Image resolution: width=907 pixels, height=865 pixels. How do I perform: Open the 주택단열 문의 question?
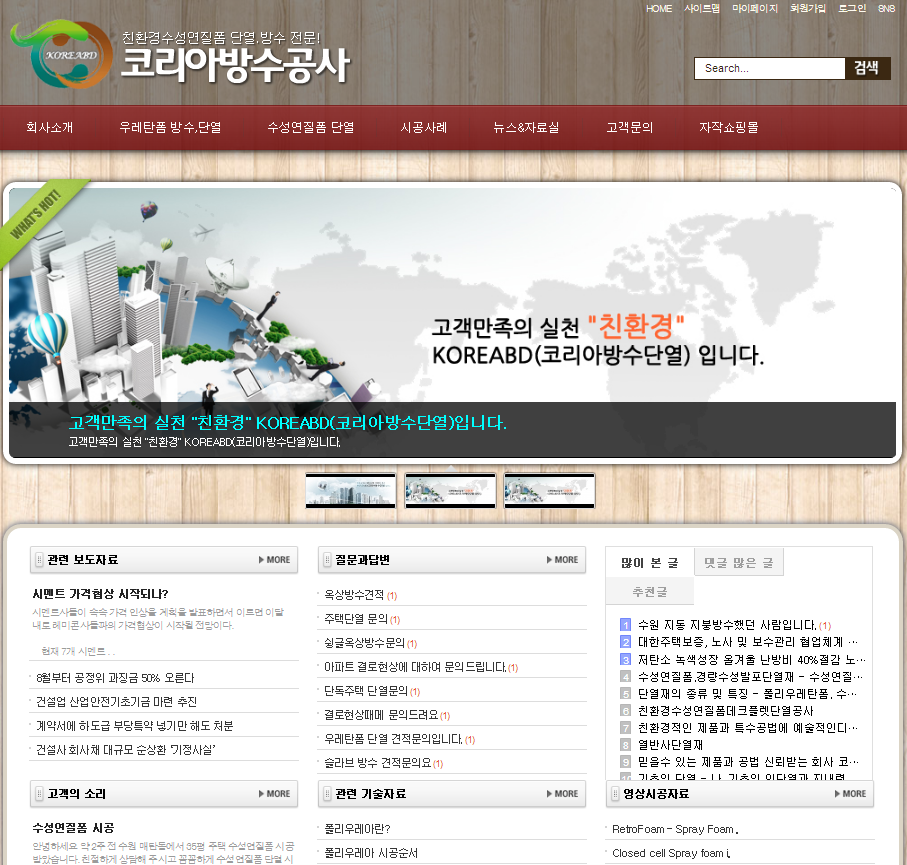pos(356,619)
